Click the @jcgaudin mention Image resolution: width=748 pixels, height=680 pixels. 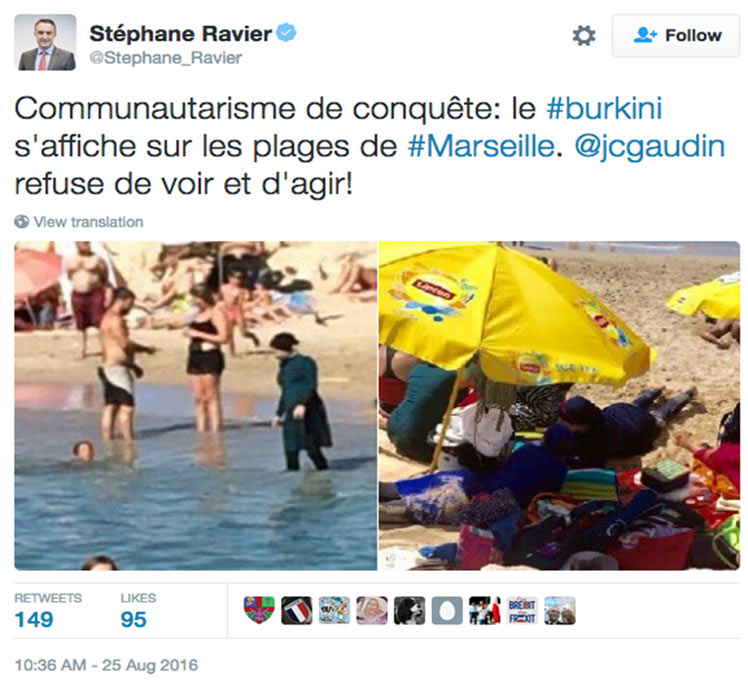pos(650,147)
